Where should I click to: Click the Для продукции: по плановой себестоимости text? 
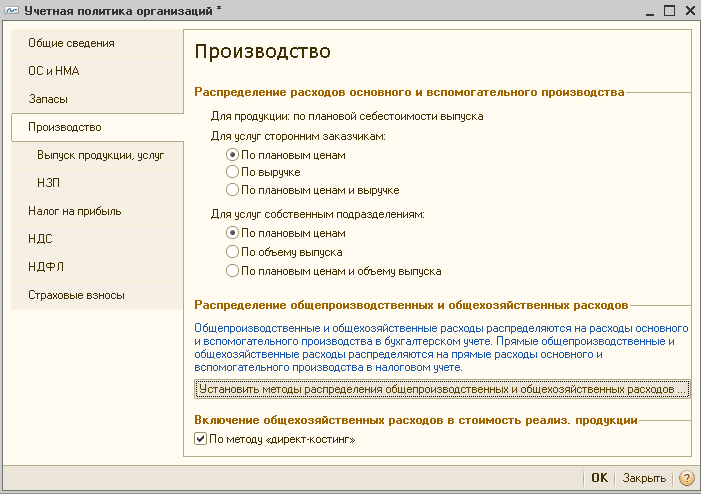[x=347, y=117]
